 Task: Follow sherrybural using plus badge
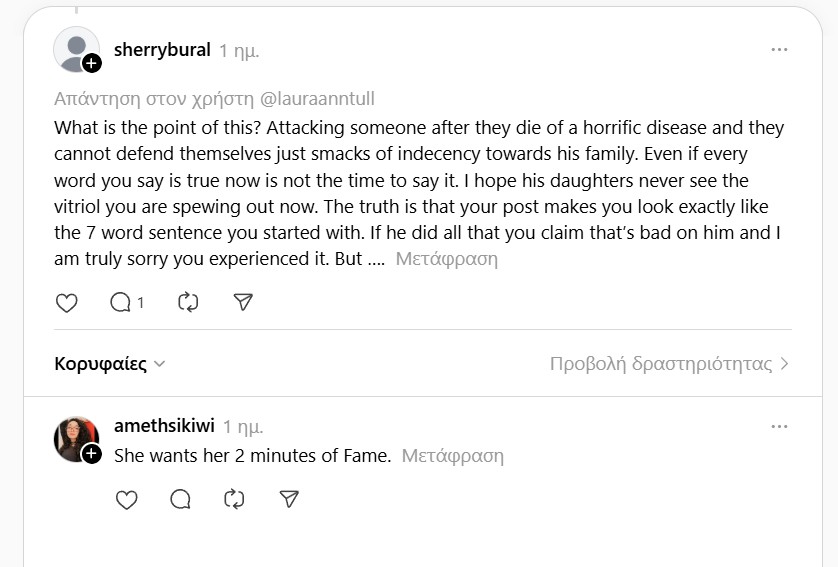91,64
